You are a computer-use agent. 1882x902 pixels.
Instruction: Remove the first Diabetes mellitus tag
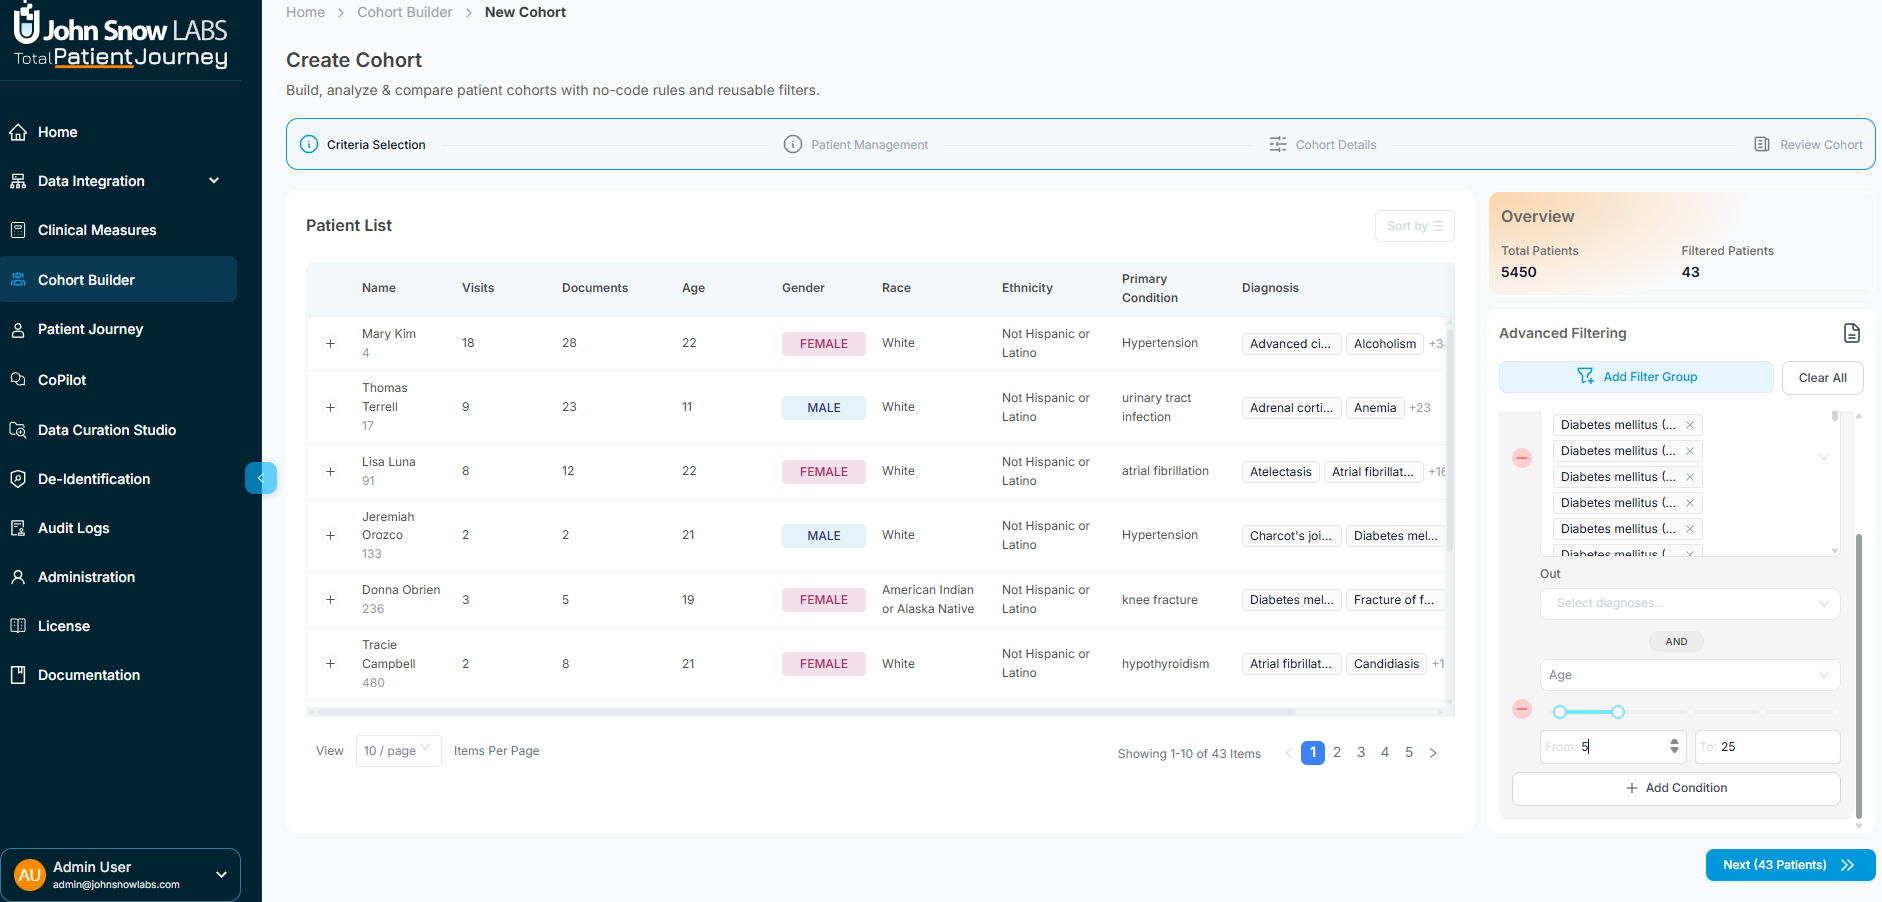1690,425
